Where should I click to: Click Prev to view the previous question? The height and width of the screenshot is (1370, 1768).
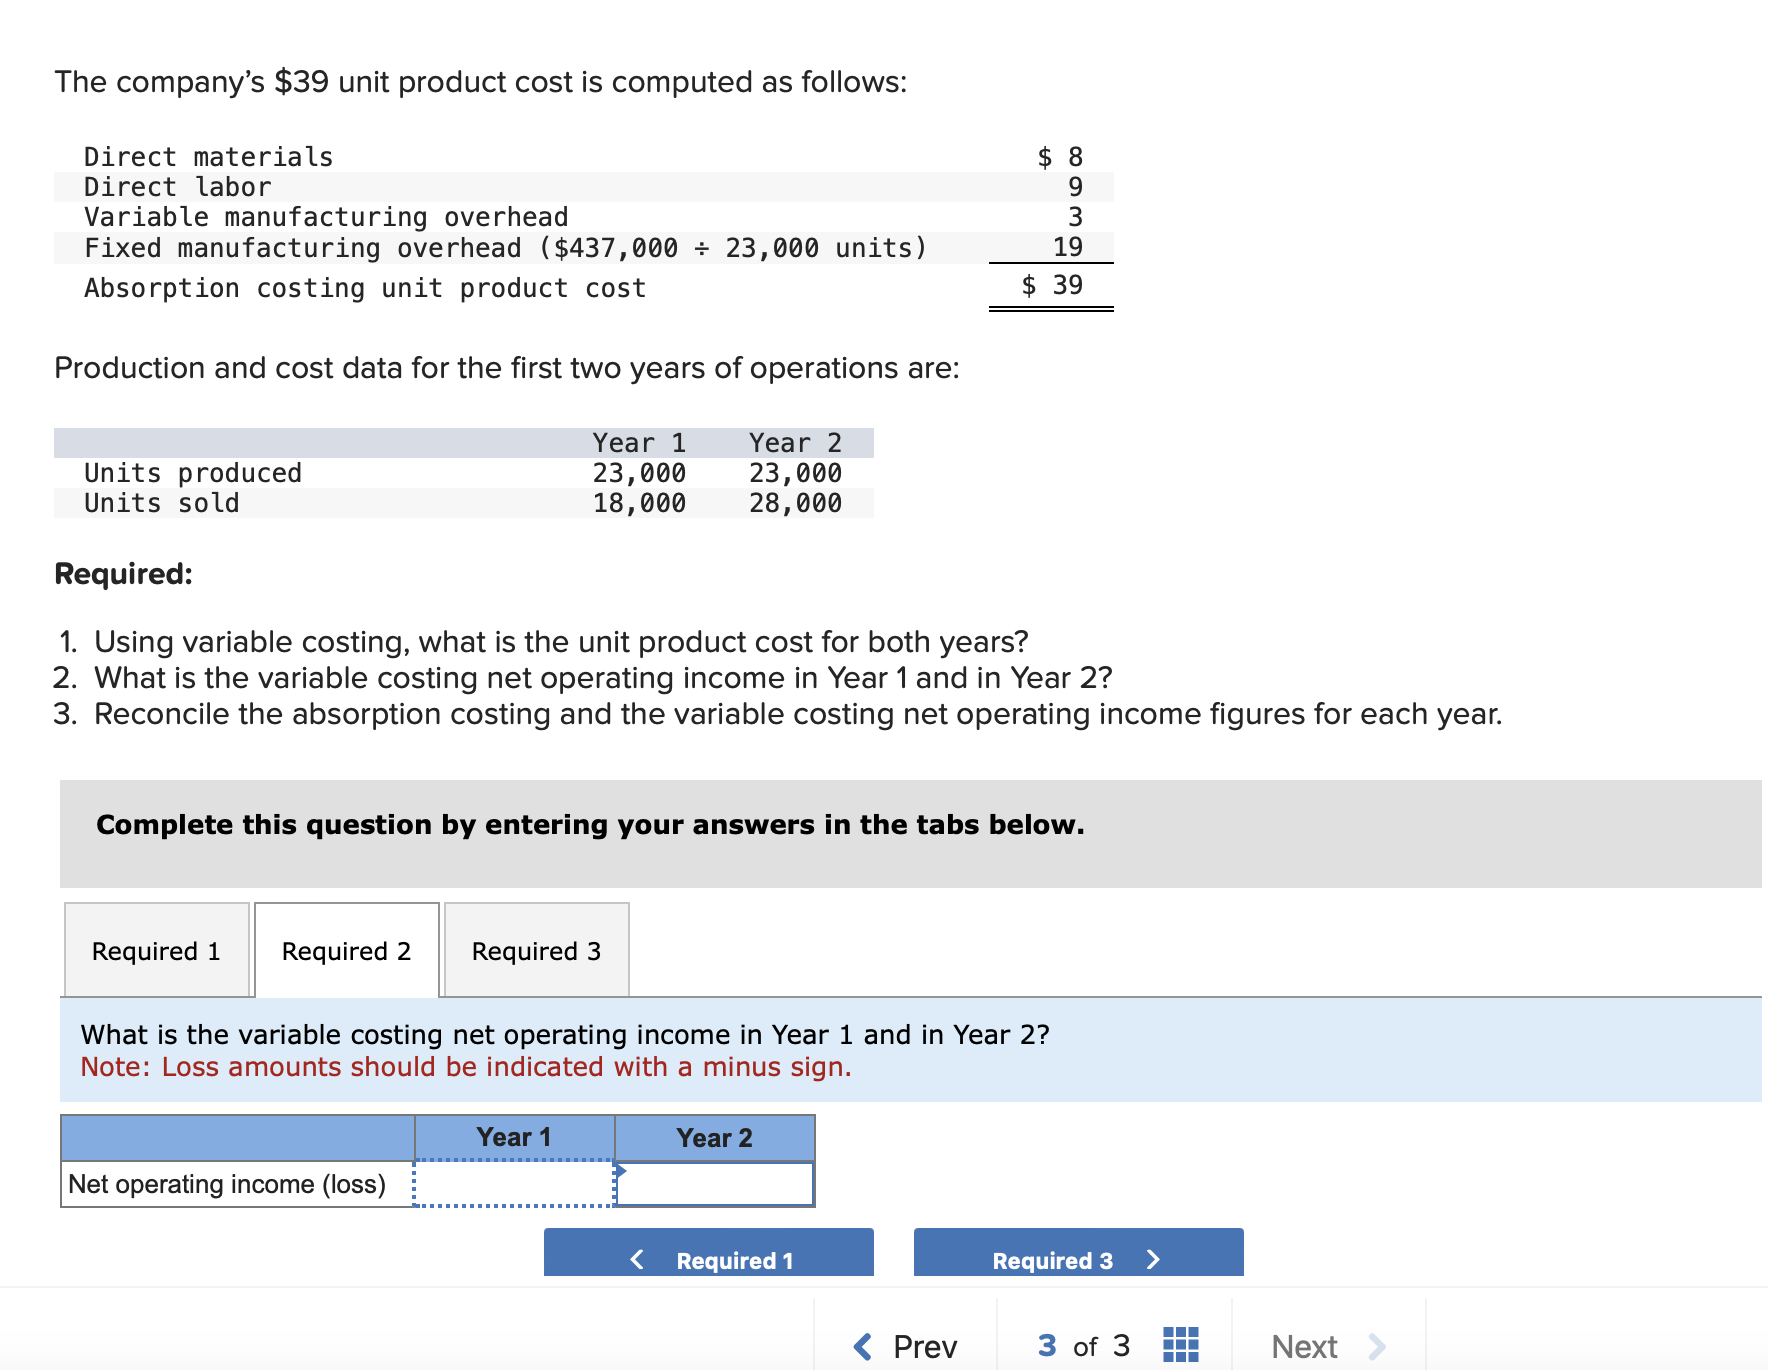924,1347
